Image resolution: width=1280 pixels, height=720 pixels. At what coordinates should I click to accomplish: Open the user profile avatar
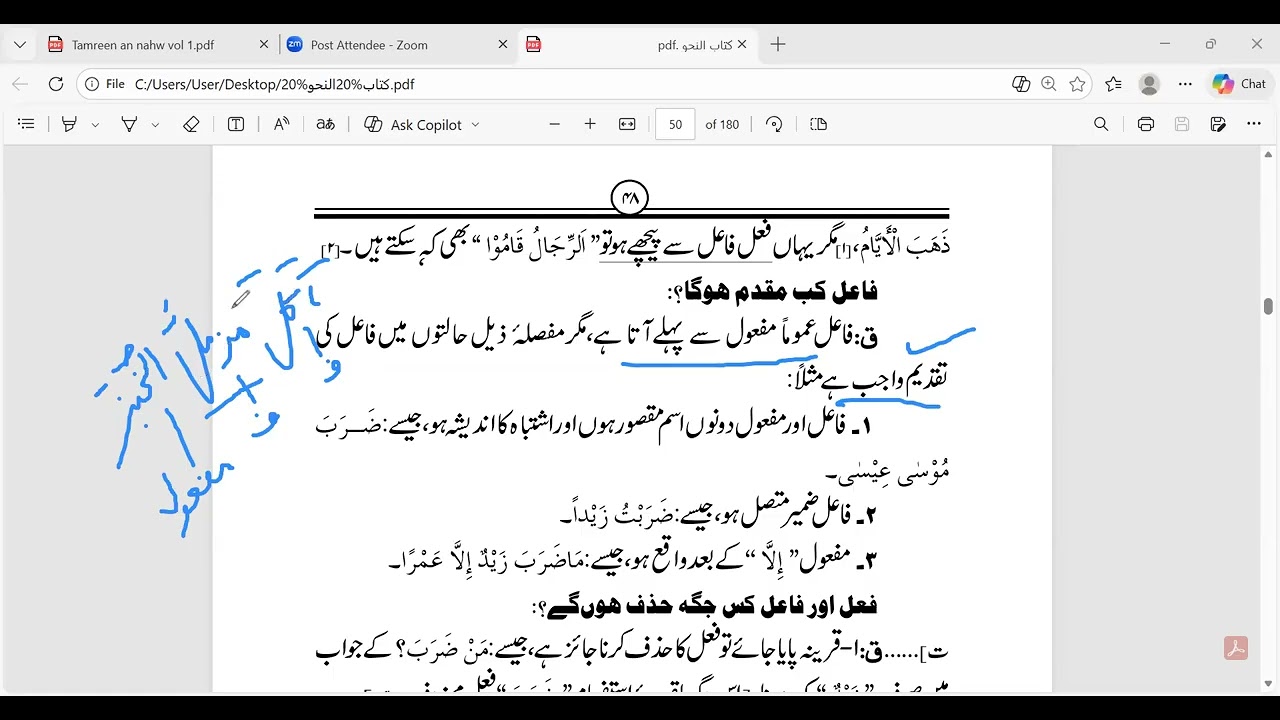pos(1149,84)
